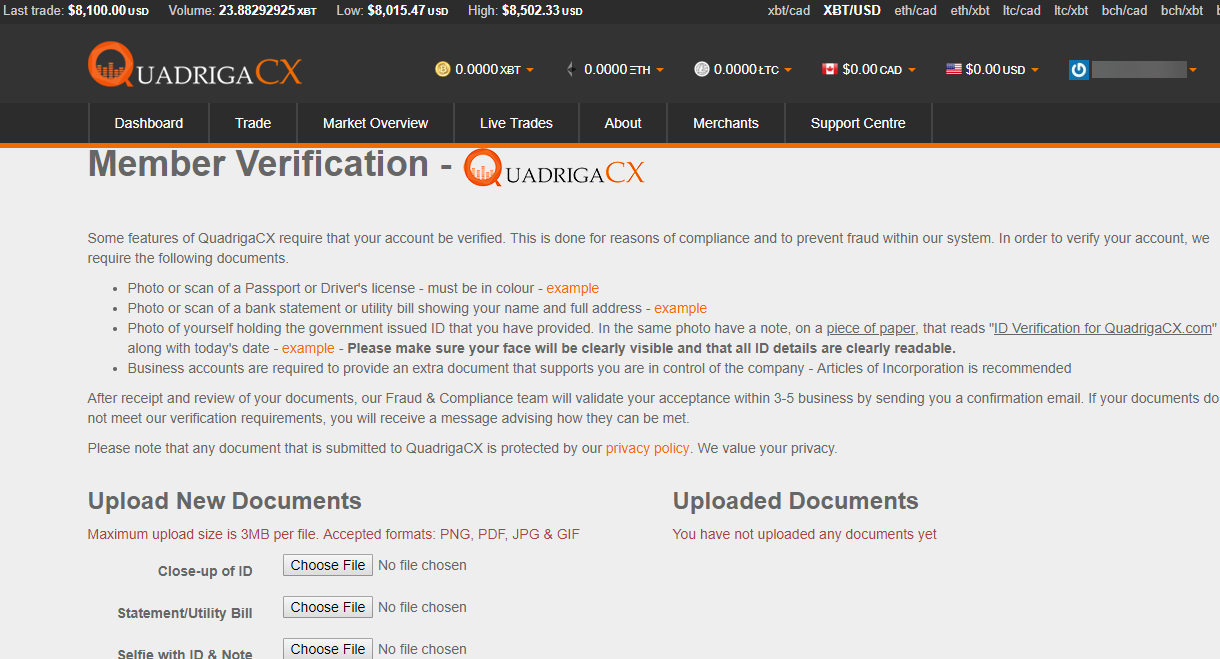Click the 'Upload New Documents' heading
This screenshot has width=1220, height=659.
coord(225,501)
